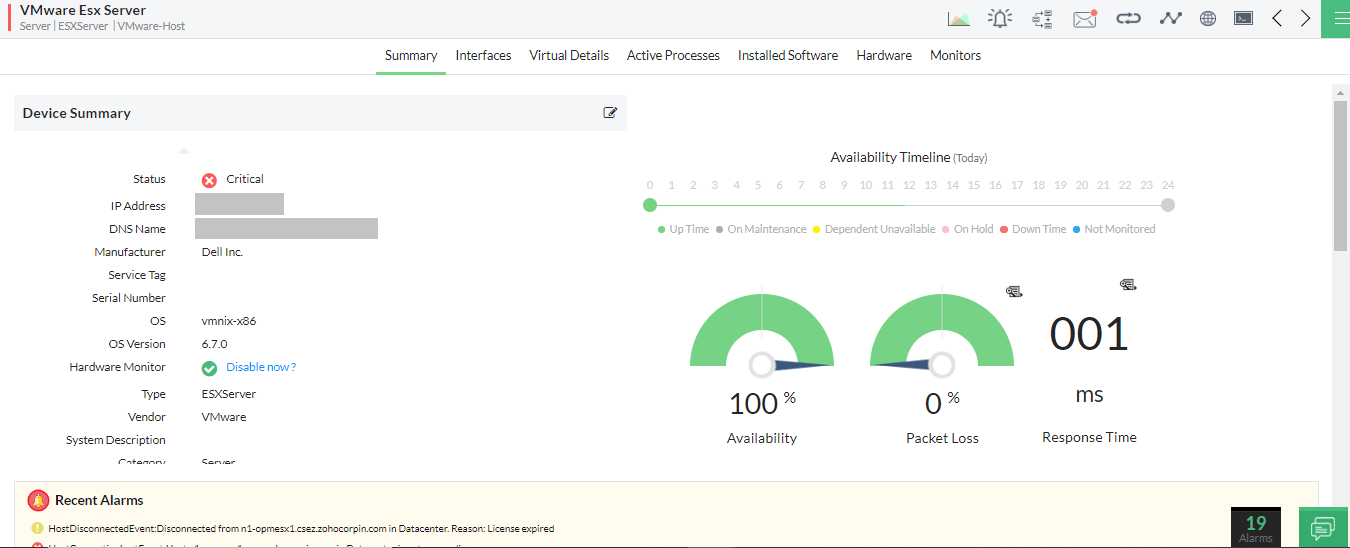Open the workflow icon in top toolbar

1042,18
